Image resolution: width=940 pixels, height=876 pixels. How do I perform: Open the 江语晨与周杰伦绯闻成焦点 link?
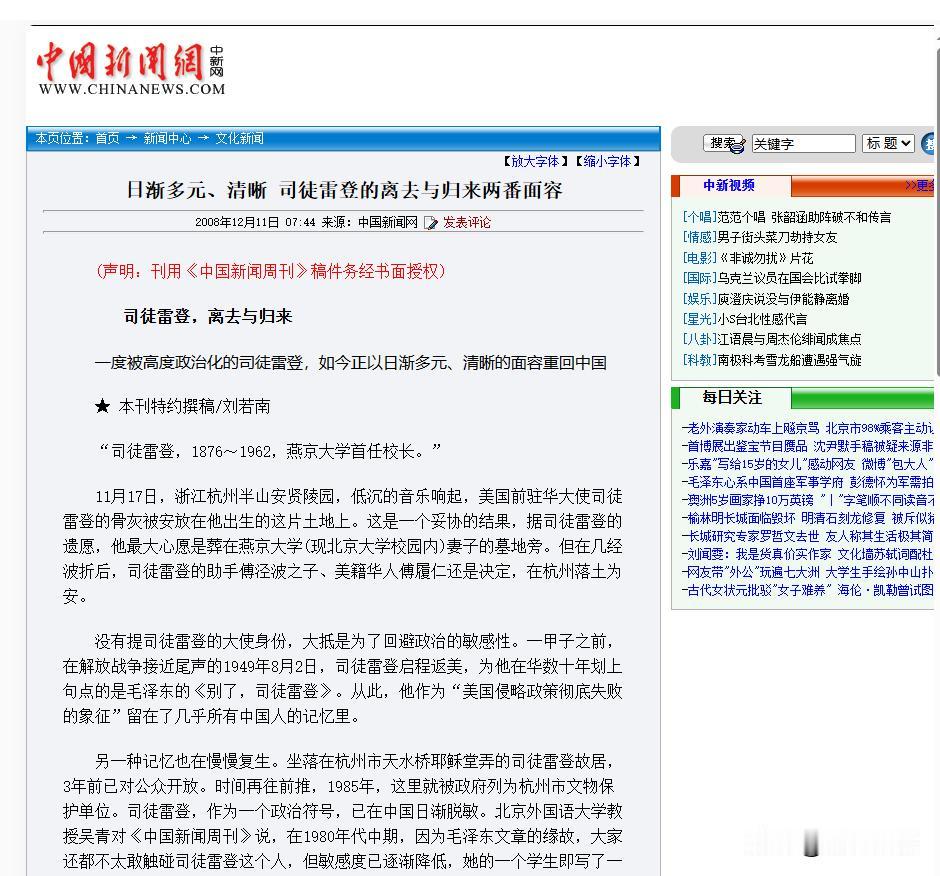tap(789, 339)
